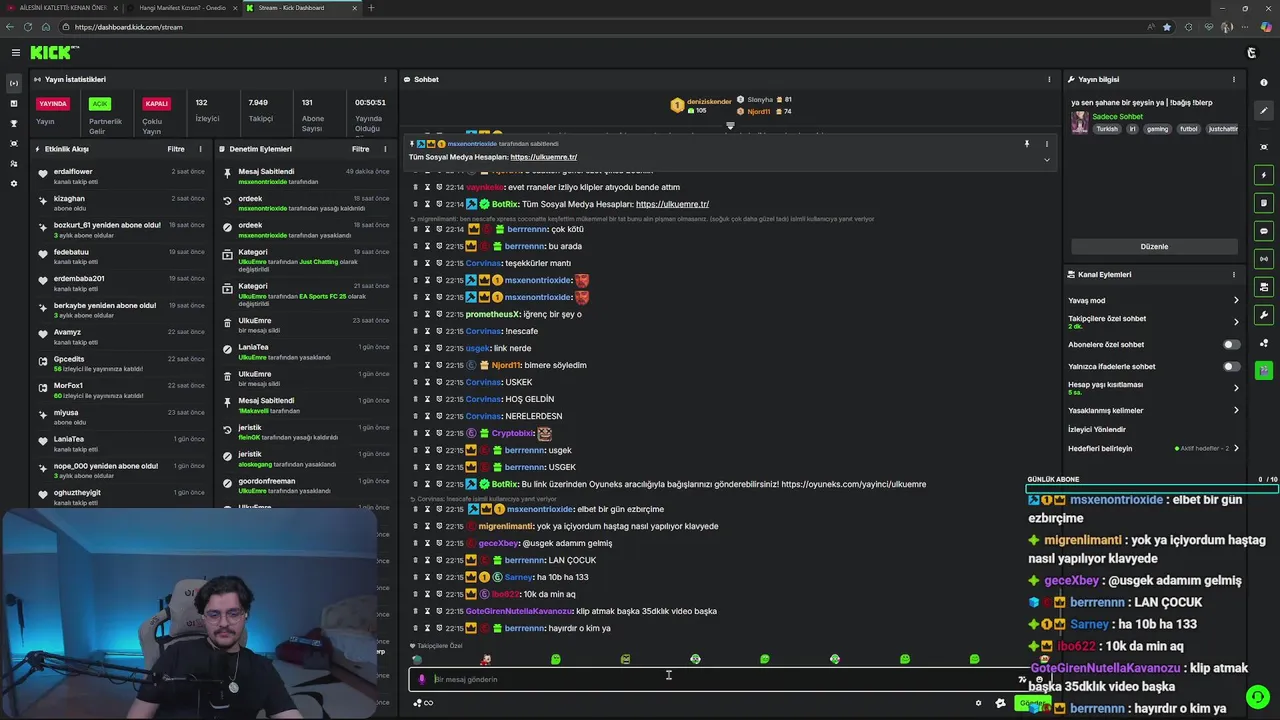1280x720 pixels.
Task: Open the emoji picker in message box
Action: [x=1039, y=679]
